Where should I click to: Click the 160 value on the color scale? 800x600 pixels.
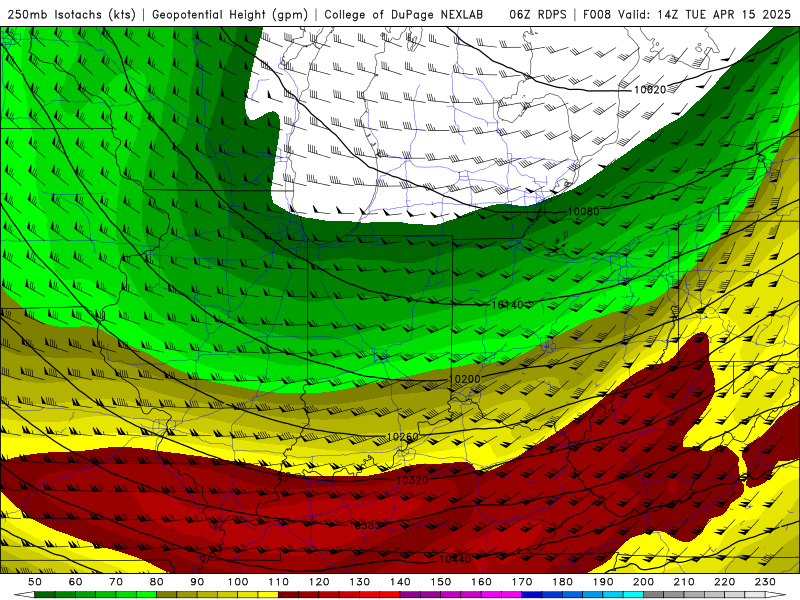click(x=482, y=582)
